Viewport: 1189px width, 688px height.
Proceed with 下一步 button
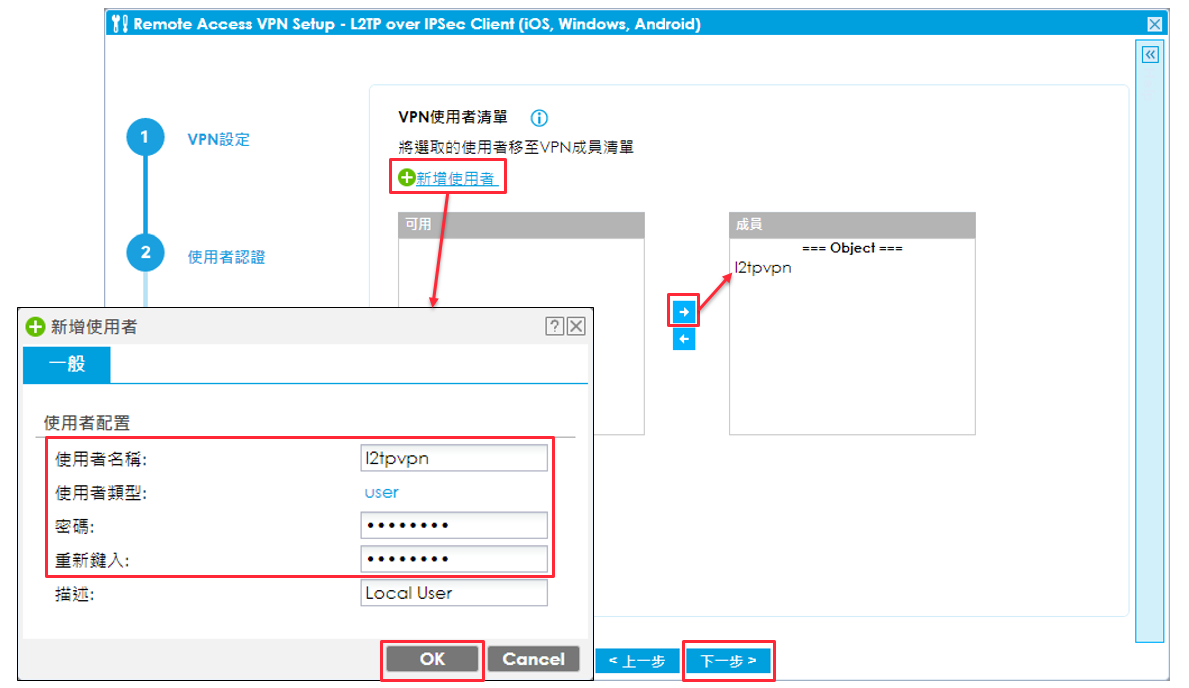tap(728, 661)
